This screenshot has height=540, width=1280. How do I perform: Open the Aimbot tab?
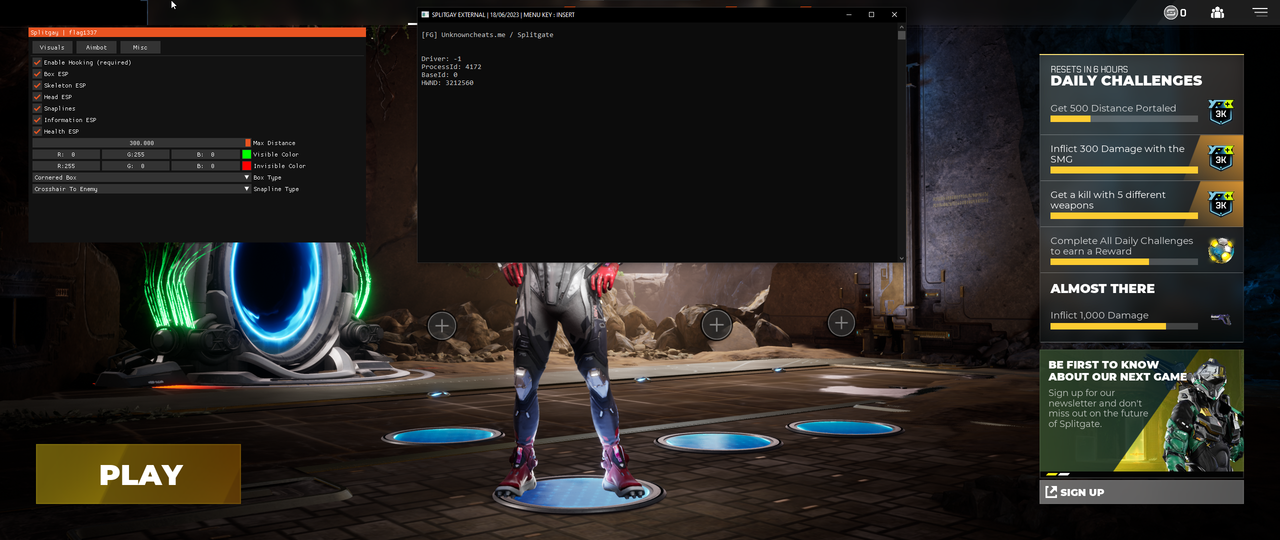coord(96,47)
